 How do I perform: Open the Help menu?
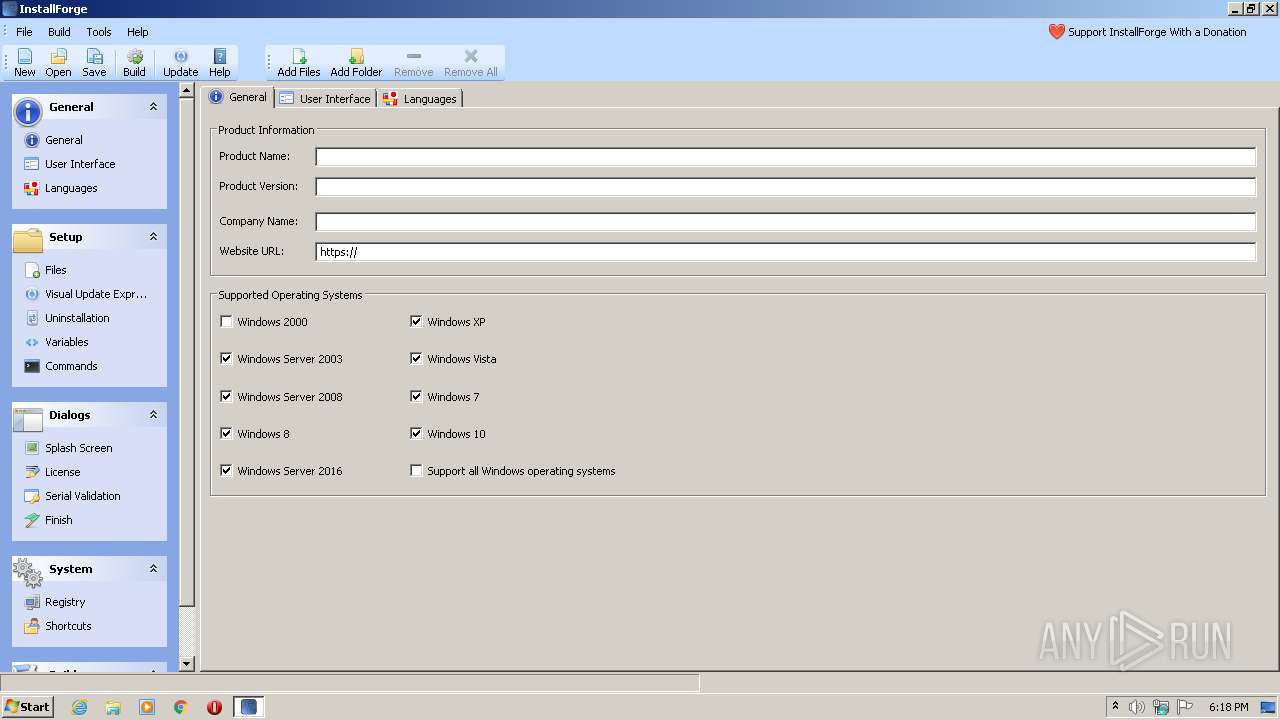[x=138, y=32]
